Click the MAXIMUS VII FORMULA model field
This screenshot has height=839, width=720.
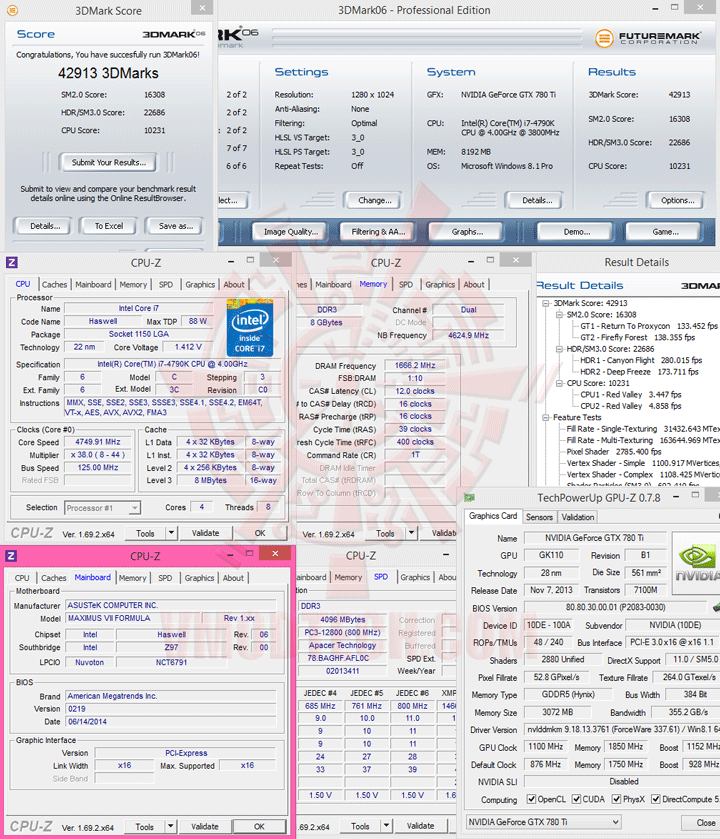pos(134,618)
